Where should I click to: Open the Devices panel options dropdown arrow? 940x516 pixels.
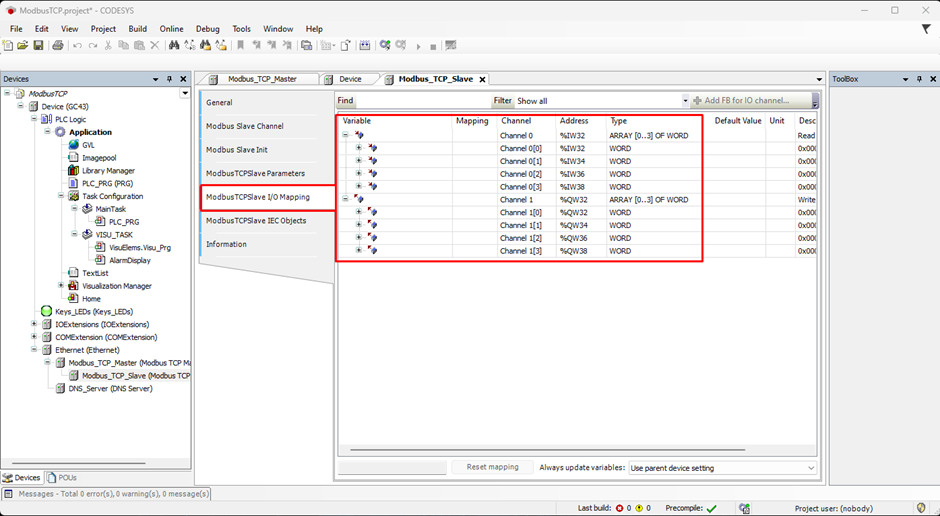tap(156, 79)
